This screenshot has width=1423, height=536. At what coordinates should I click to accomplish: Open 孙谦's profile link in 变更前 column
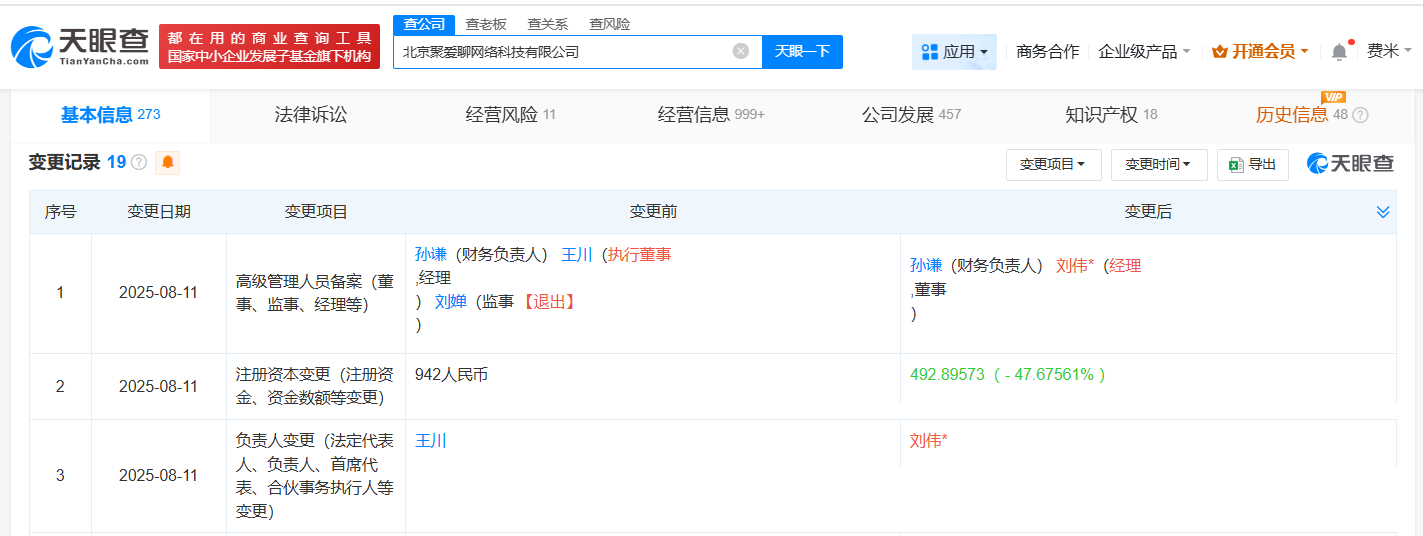pyautogui.click(x=431, y=254)
